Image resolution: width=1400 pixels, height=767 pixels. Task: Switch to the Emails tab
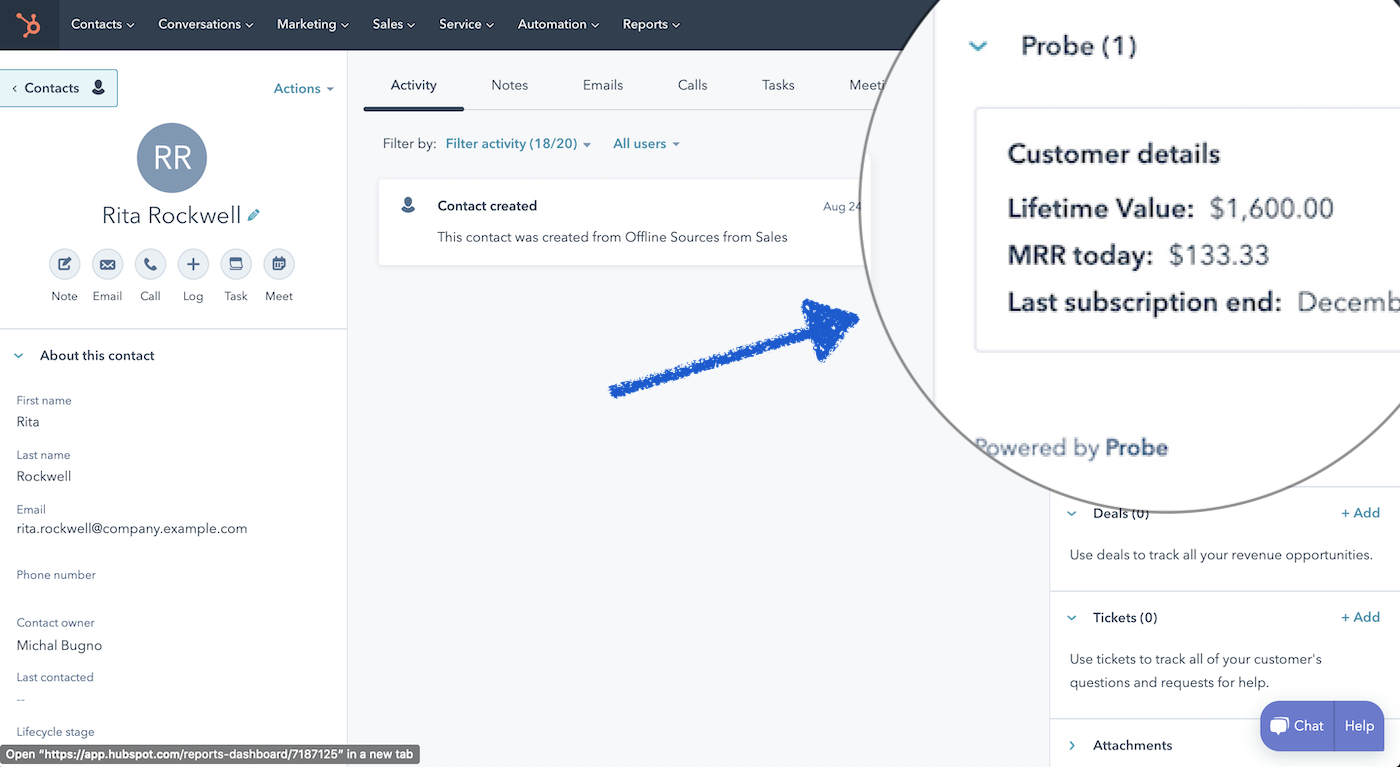603,85
